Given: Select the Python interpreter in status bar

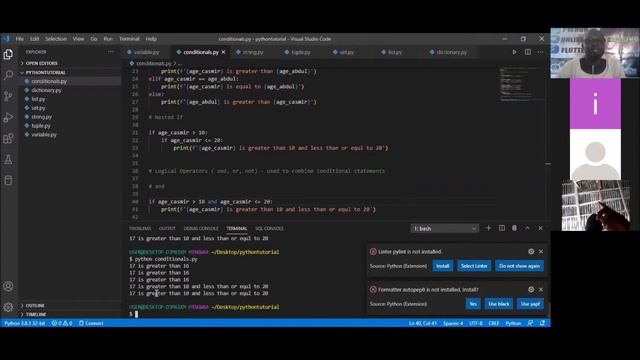Looking at the screenshot, I should [25, 323].
